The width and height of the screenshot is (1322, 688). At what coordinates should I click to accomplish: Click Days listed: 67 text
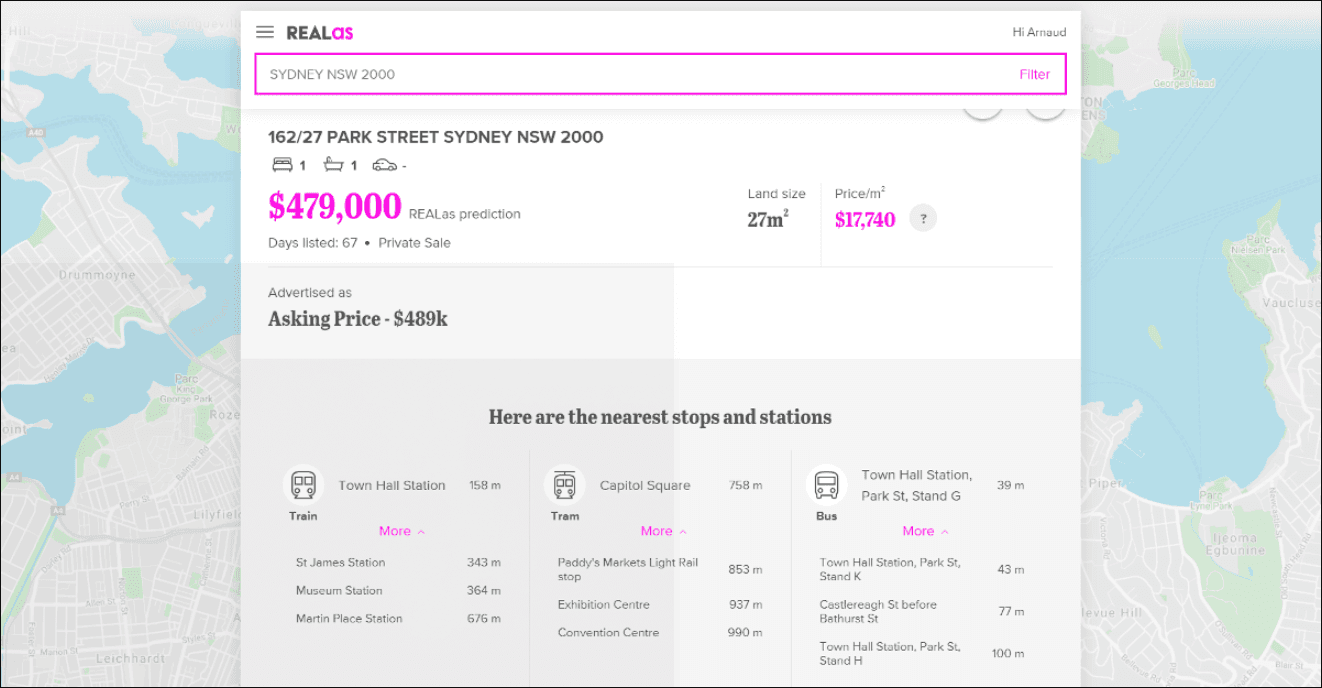pyautogui.click(x=313, y=242)
